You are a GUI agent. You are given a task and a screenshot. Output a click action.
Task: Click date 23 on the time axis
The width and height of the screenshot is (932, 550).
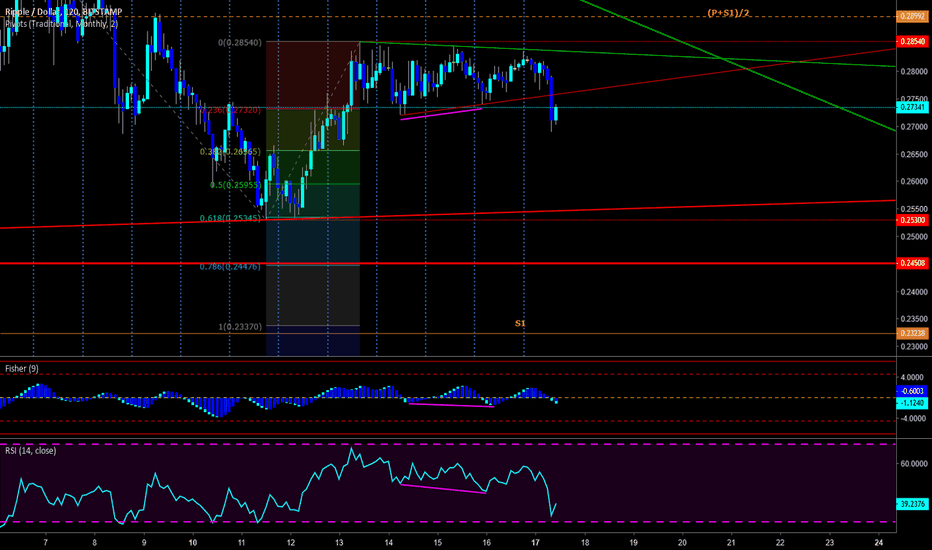(830, 542)
